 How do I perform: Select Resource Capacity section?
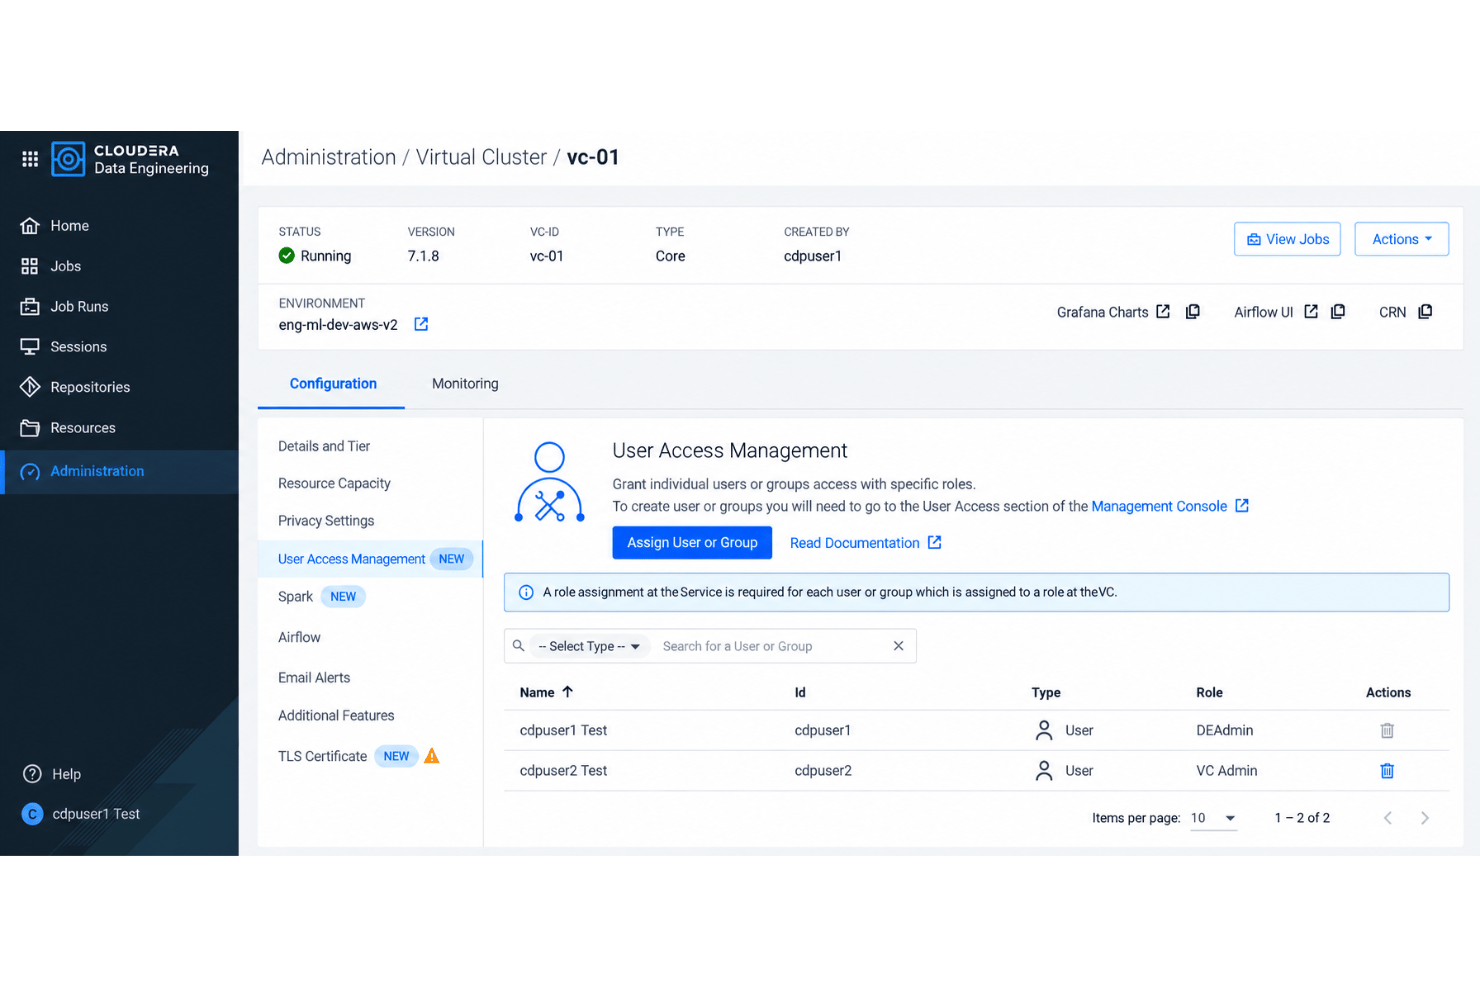point(334,483)
